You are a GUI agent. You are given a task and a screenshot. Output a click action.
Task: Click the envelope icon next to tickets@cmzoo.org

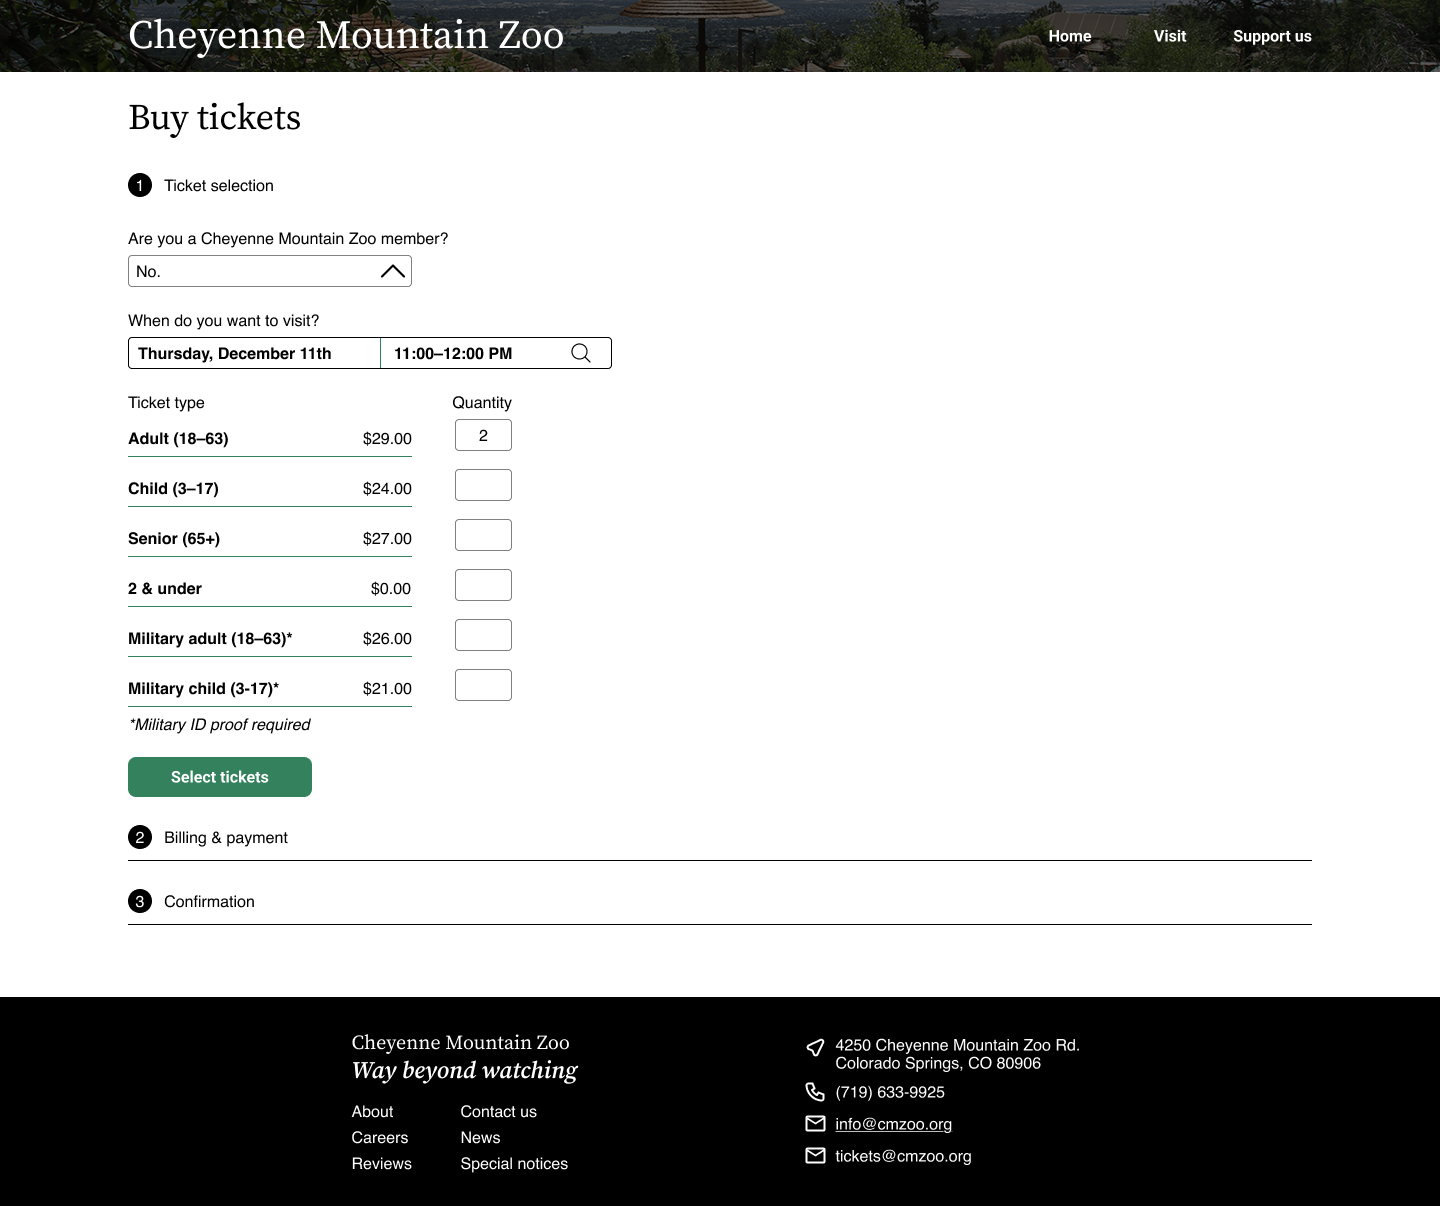[x=816, y=1156]
